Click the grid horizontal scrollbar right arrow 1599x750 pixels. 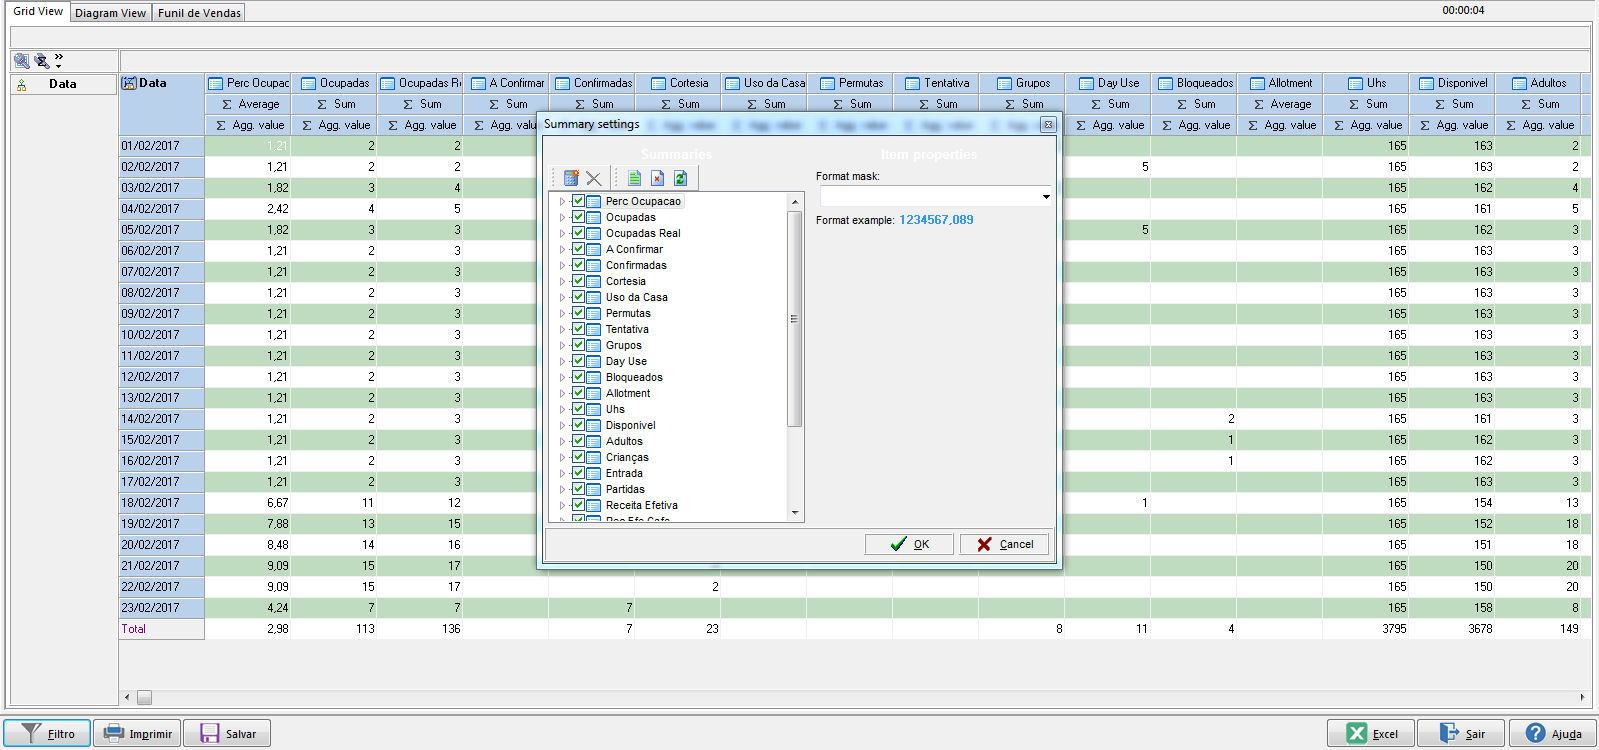[x=1582, y=697]
